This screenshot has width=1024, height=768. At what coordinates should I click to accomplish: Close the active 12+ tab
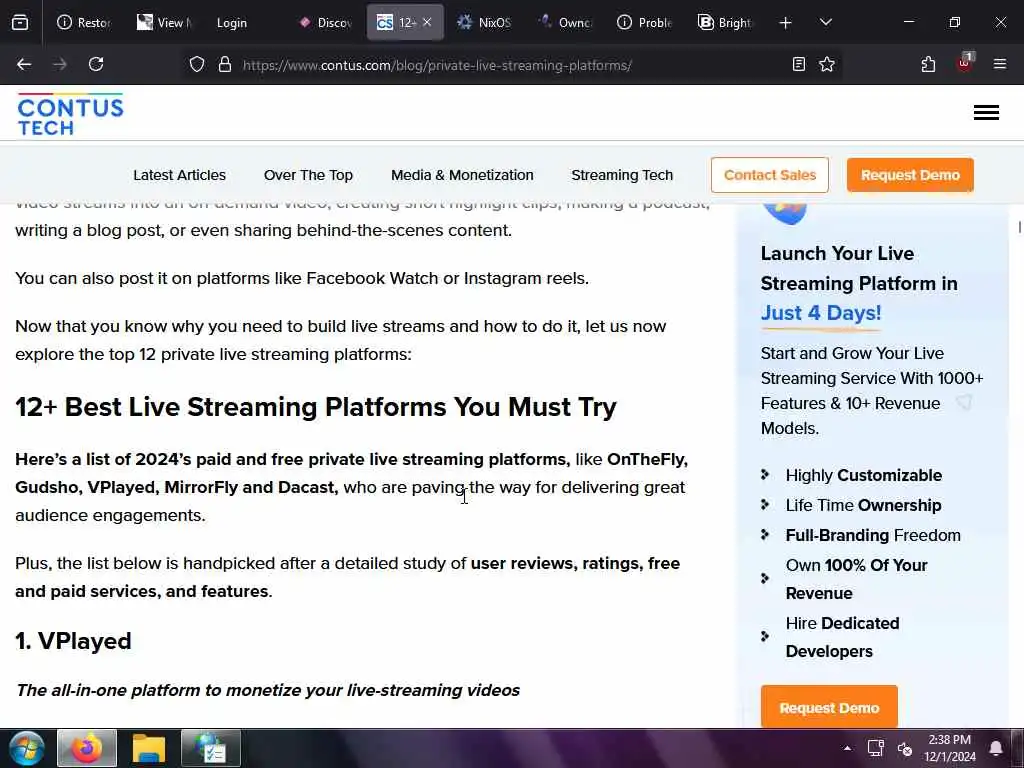(427, 23)
